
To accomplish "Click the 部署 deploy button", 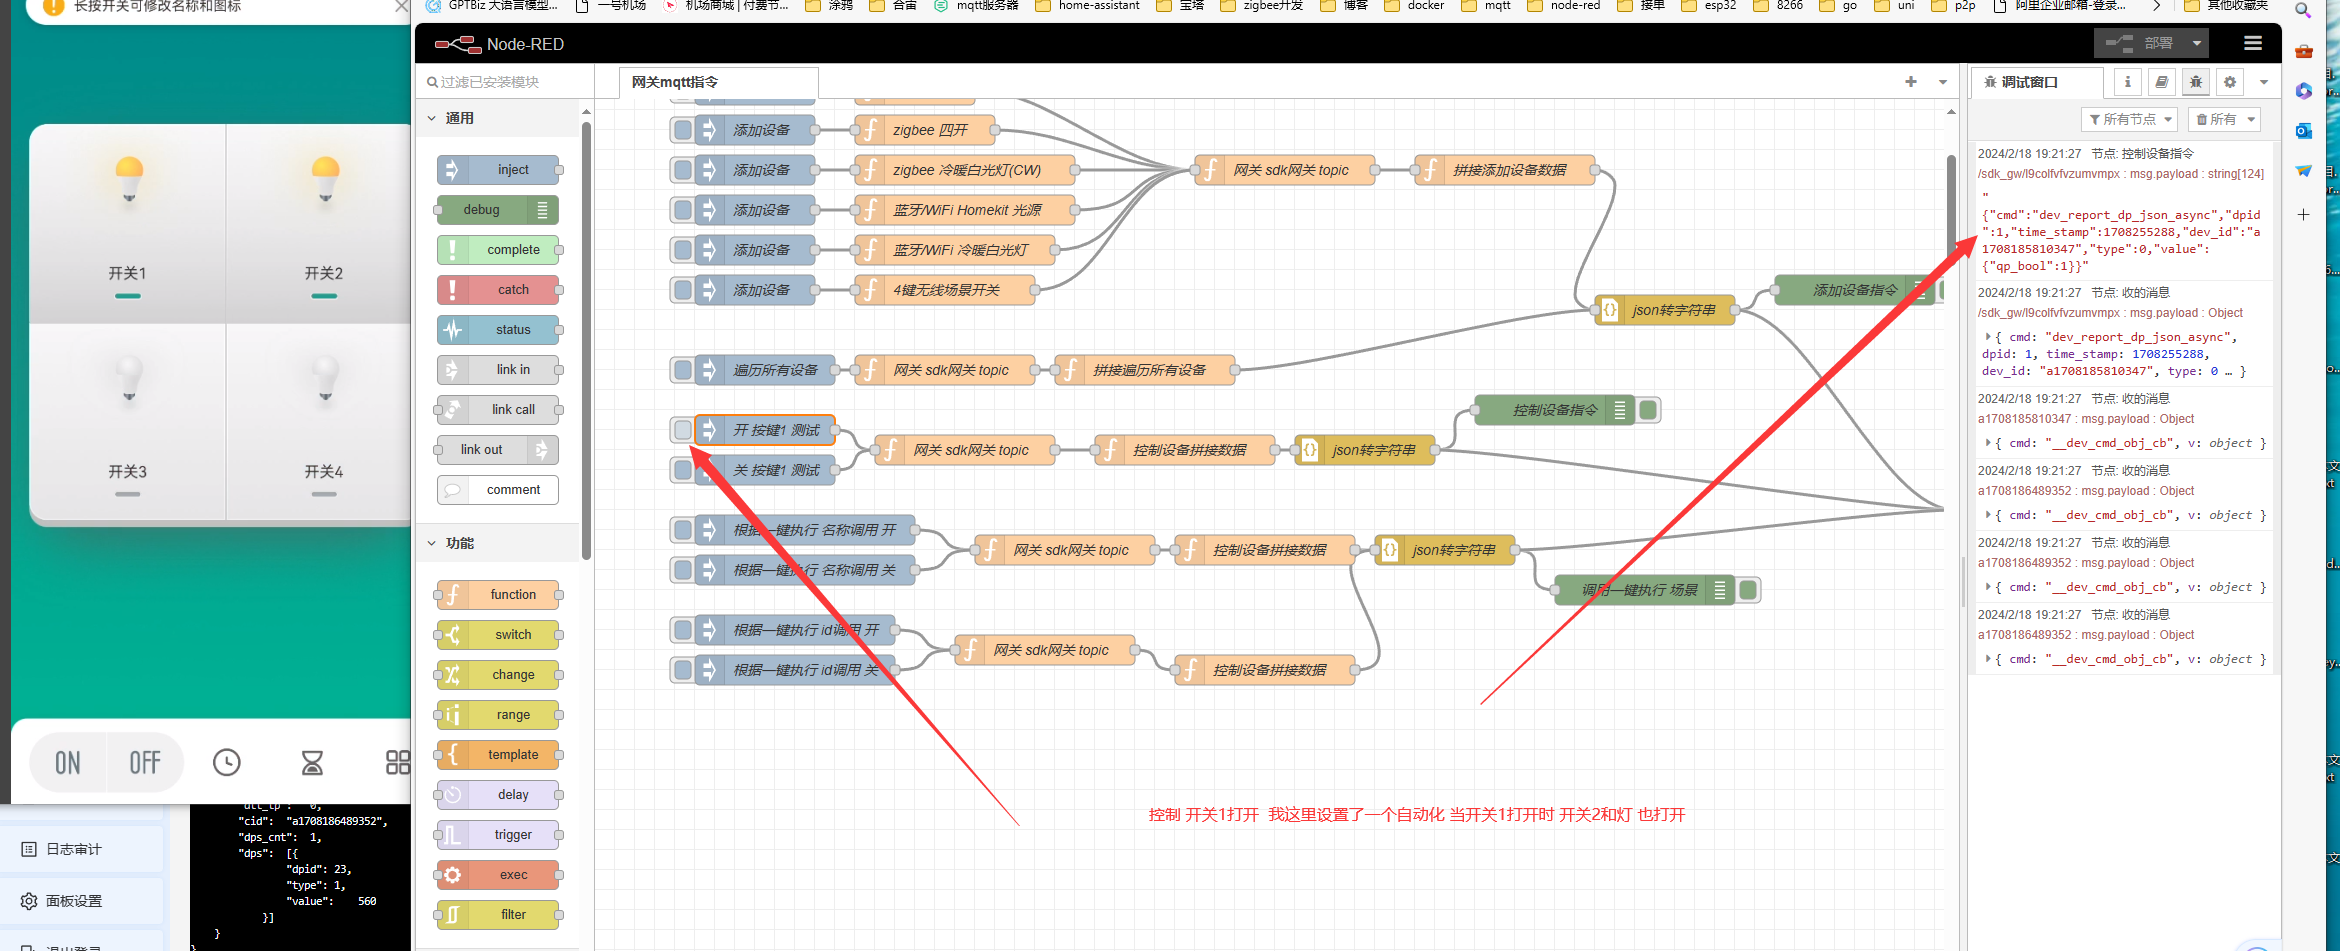I will [2140, 43].
